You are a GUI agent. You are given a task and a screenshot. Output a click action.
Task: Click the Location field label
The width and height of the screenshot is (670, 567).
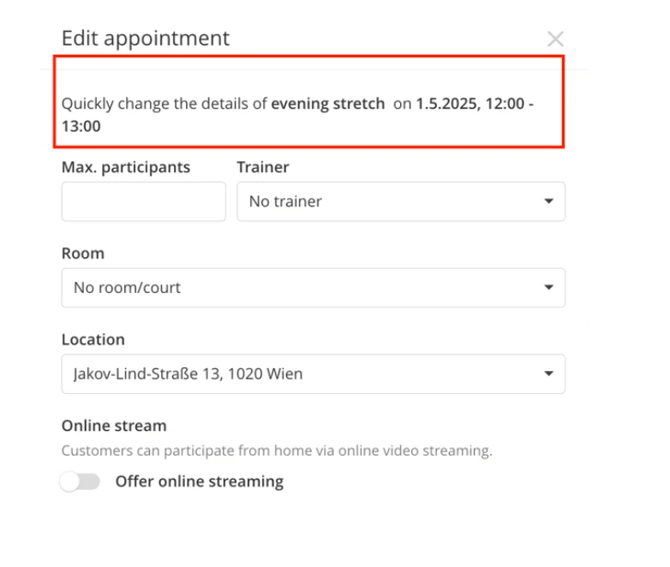tap(93, 340)
